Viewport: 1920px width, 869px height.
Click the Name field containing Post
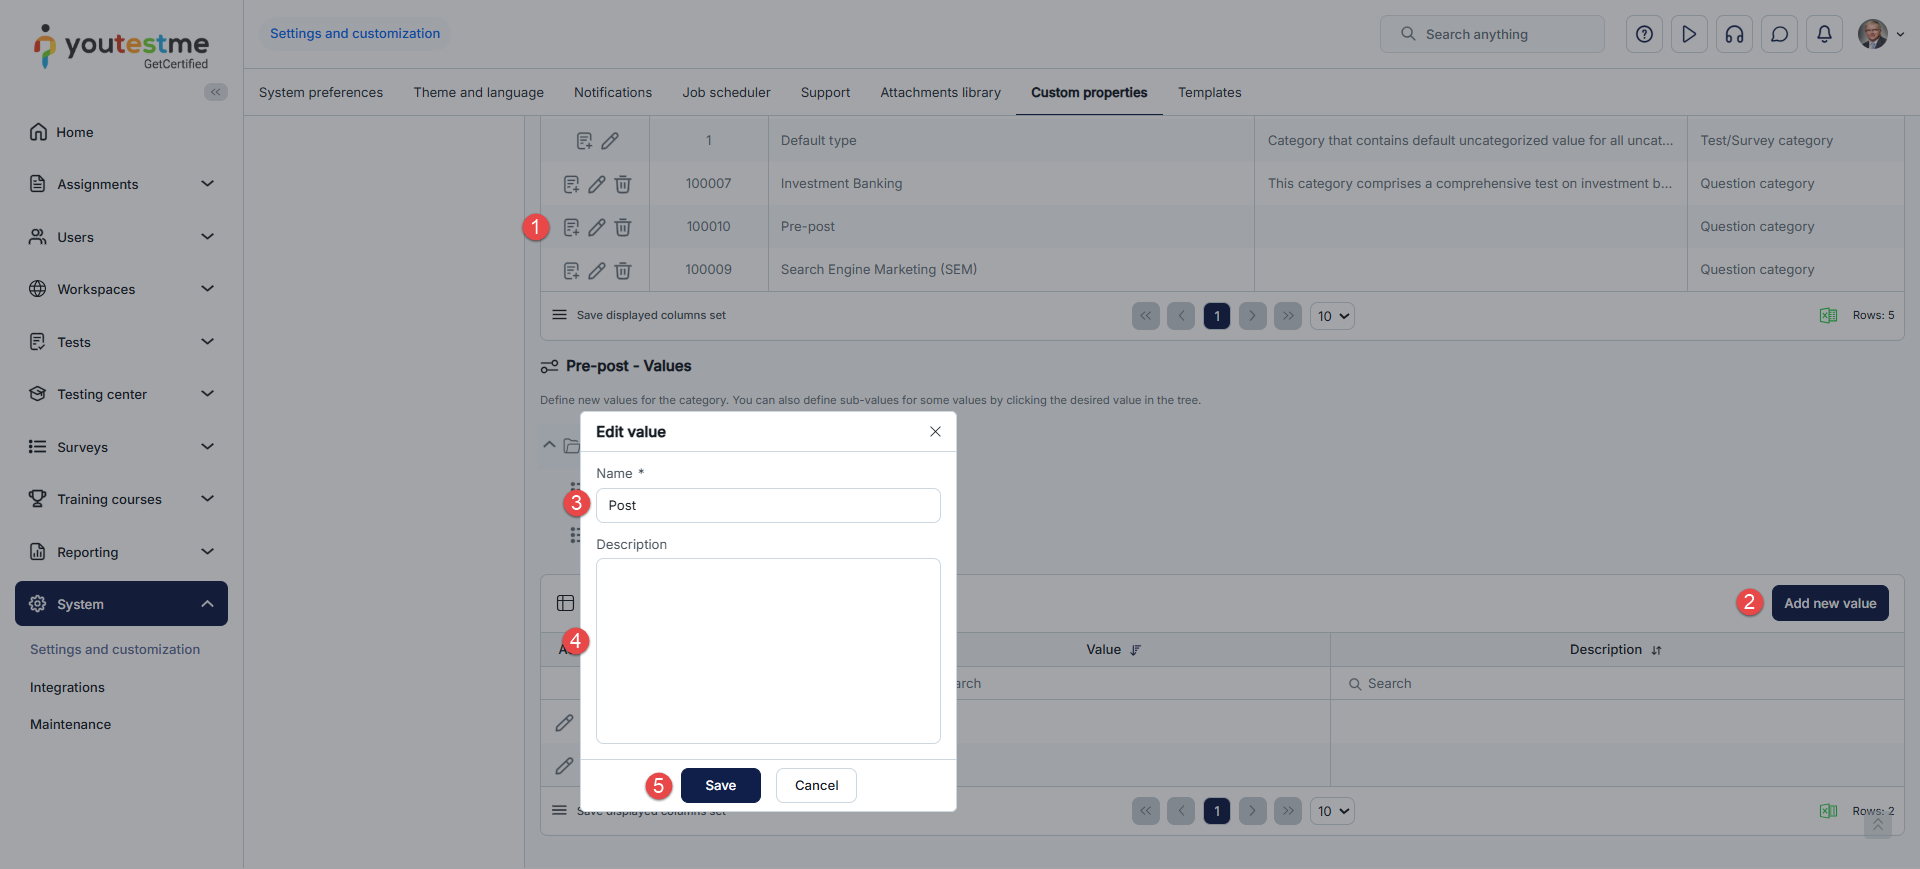point(768,505)
